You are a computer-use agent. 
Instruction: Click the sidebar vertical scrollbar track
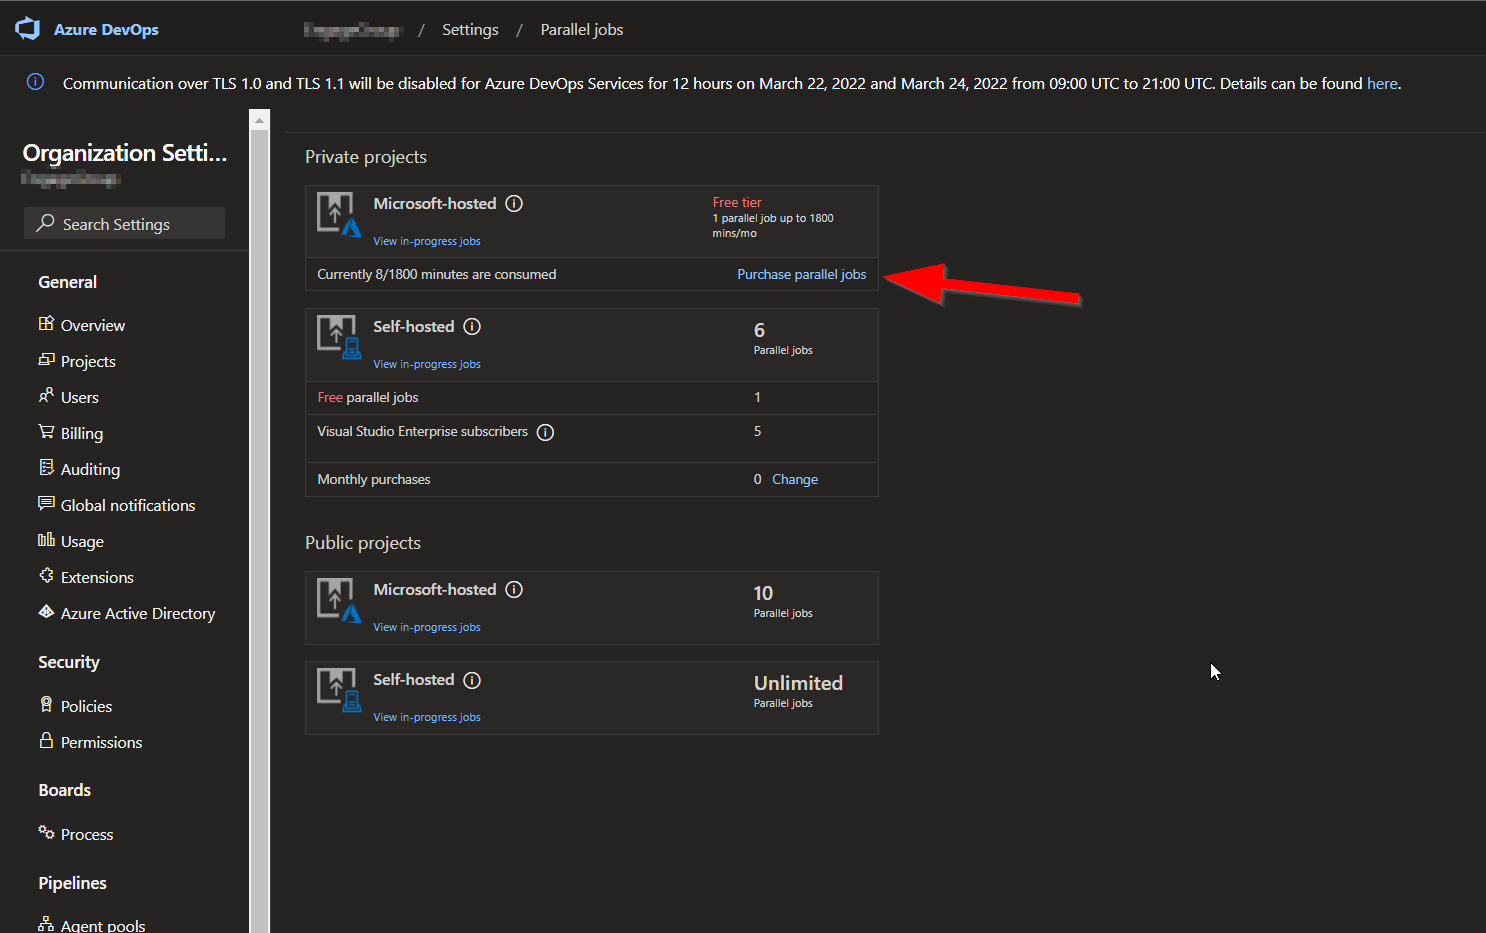[260, 531]
